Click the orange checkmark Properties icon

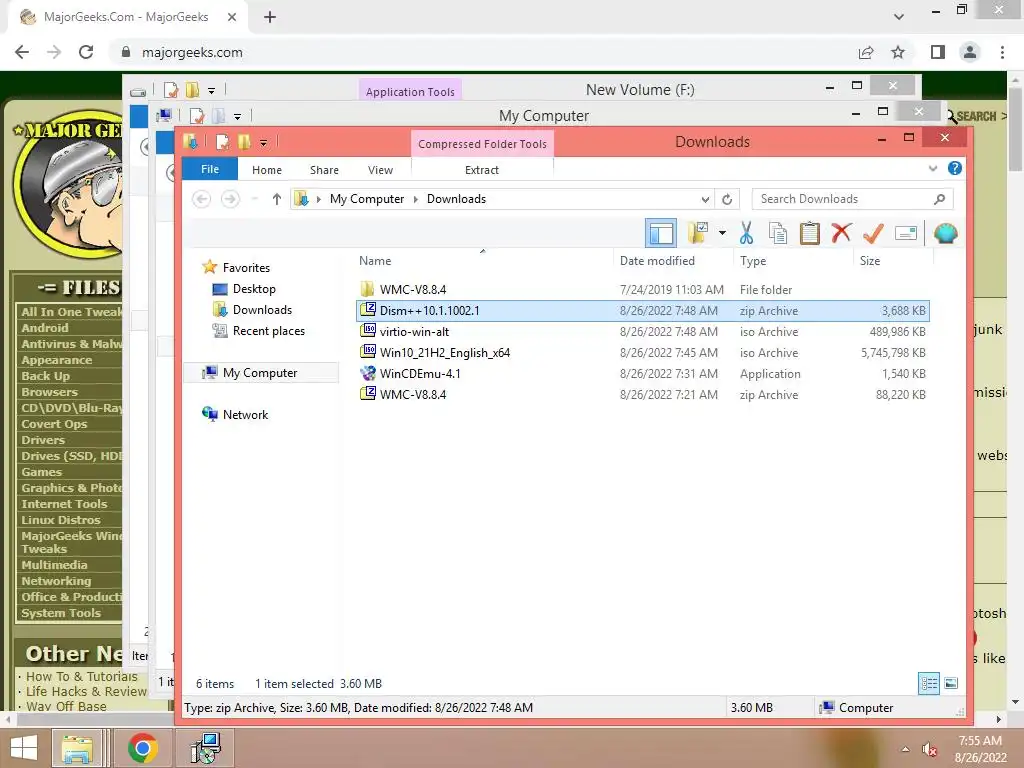coord(873,233)
